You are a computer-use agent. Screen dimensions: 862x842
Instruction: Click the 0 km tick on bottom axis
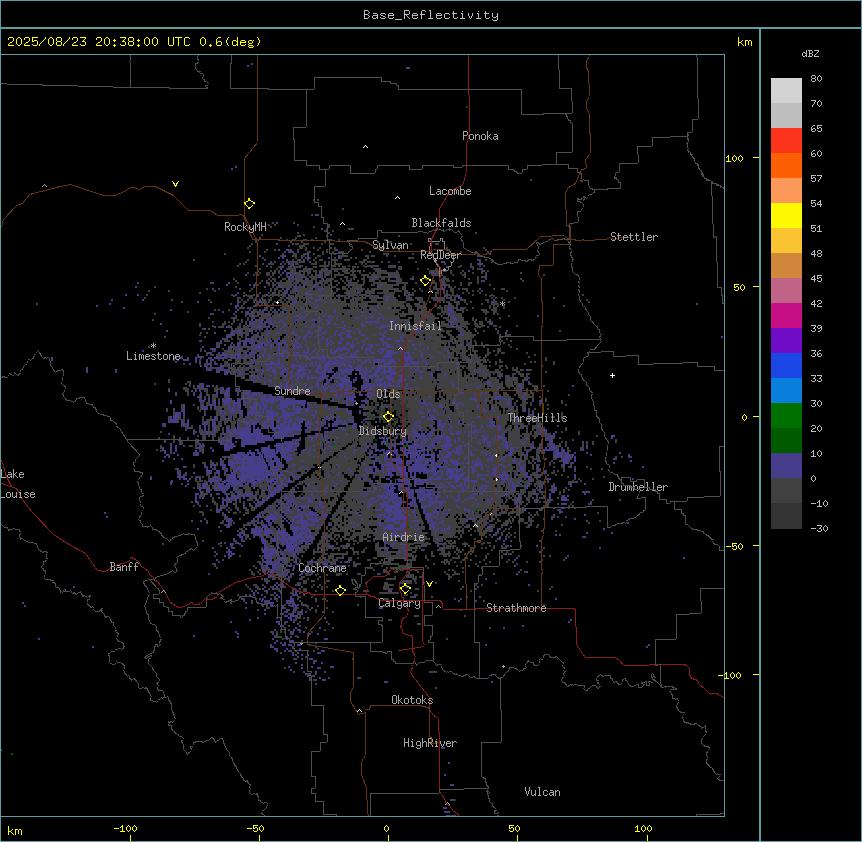pos(386,828)
